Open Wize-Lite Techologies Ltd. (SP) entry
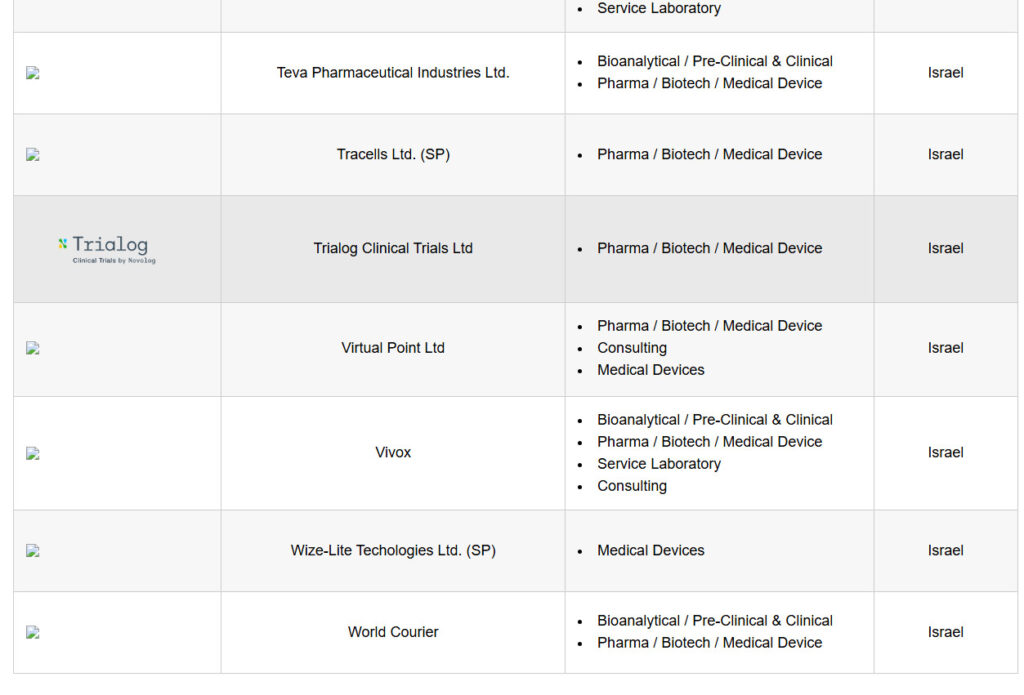The image size is (1024, 695). pos(393,550)
